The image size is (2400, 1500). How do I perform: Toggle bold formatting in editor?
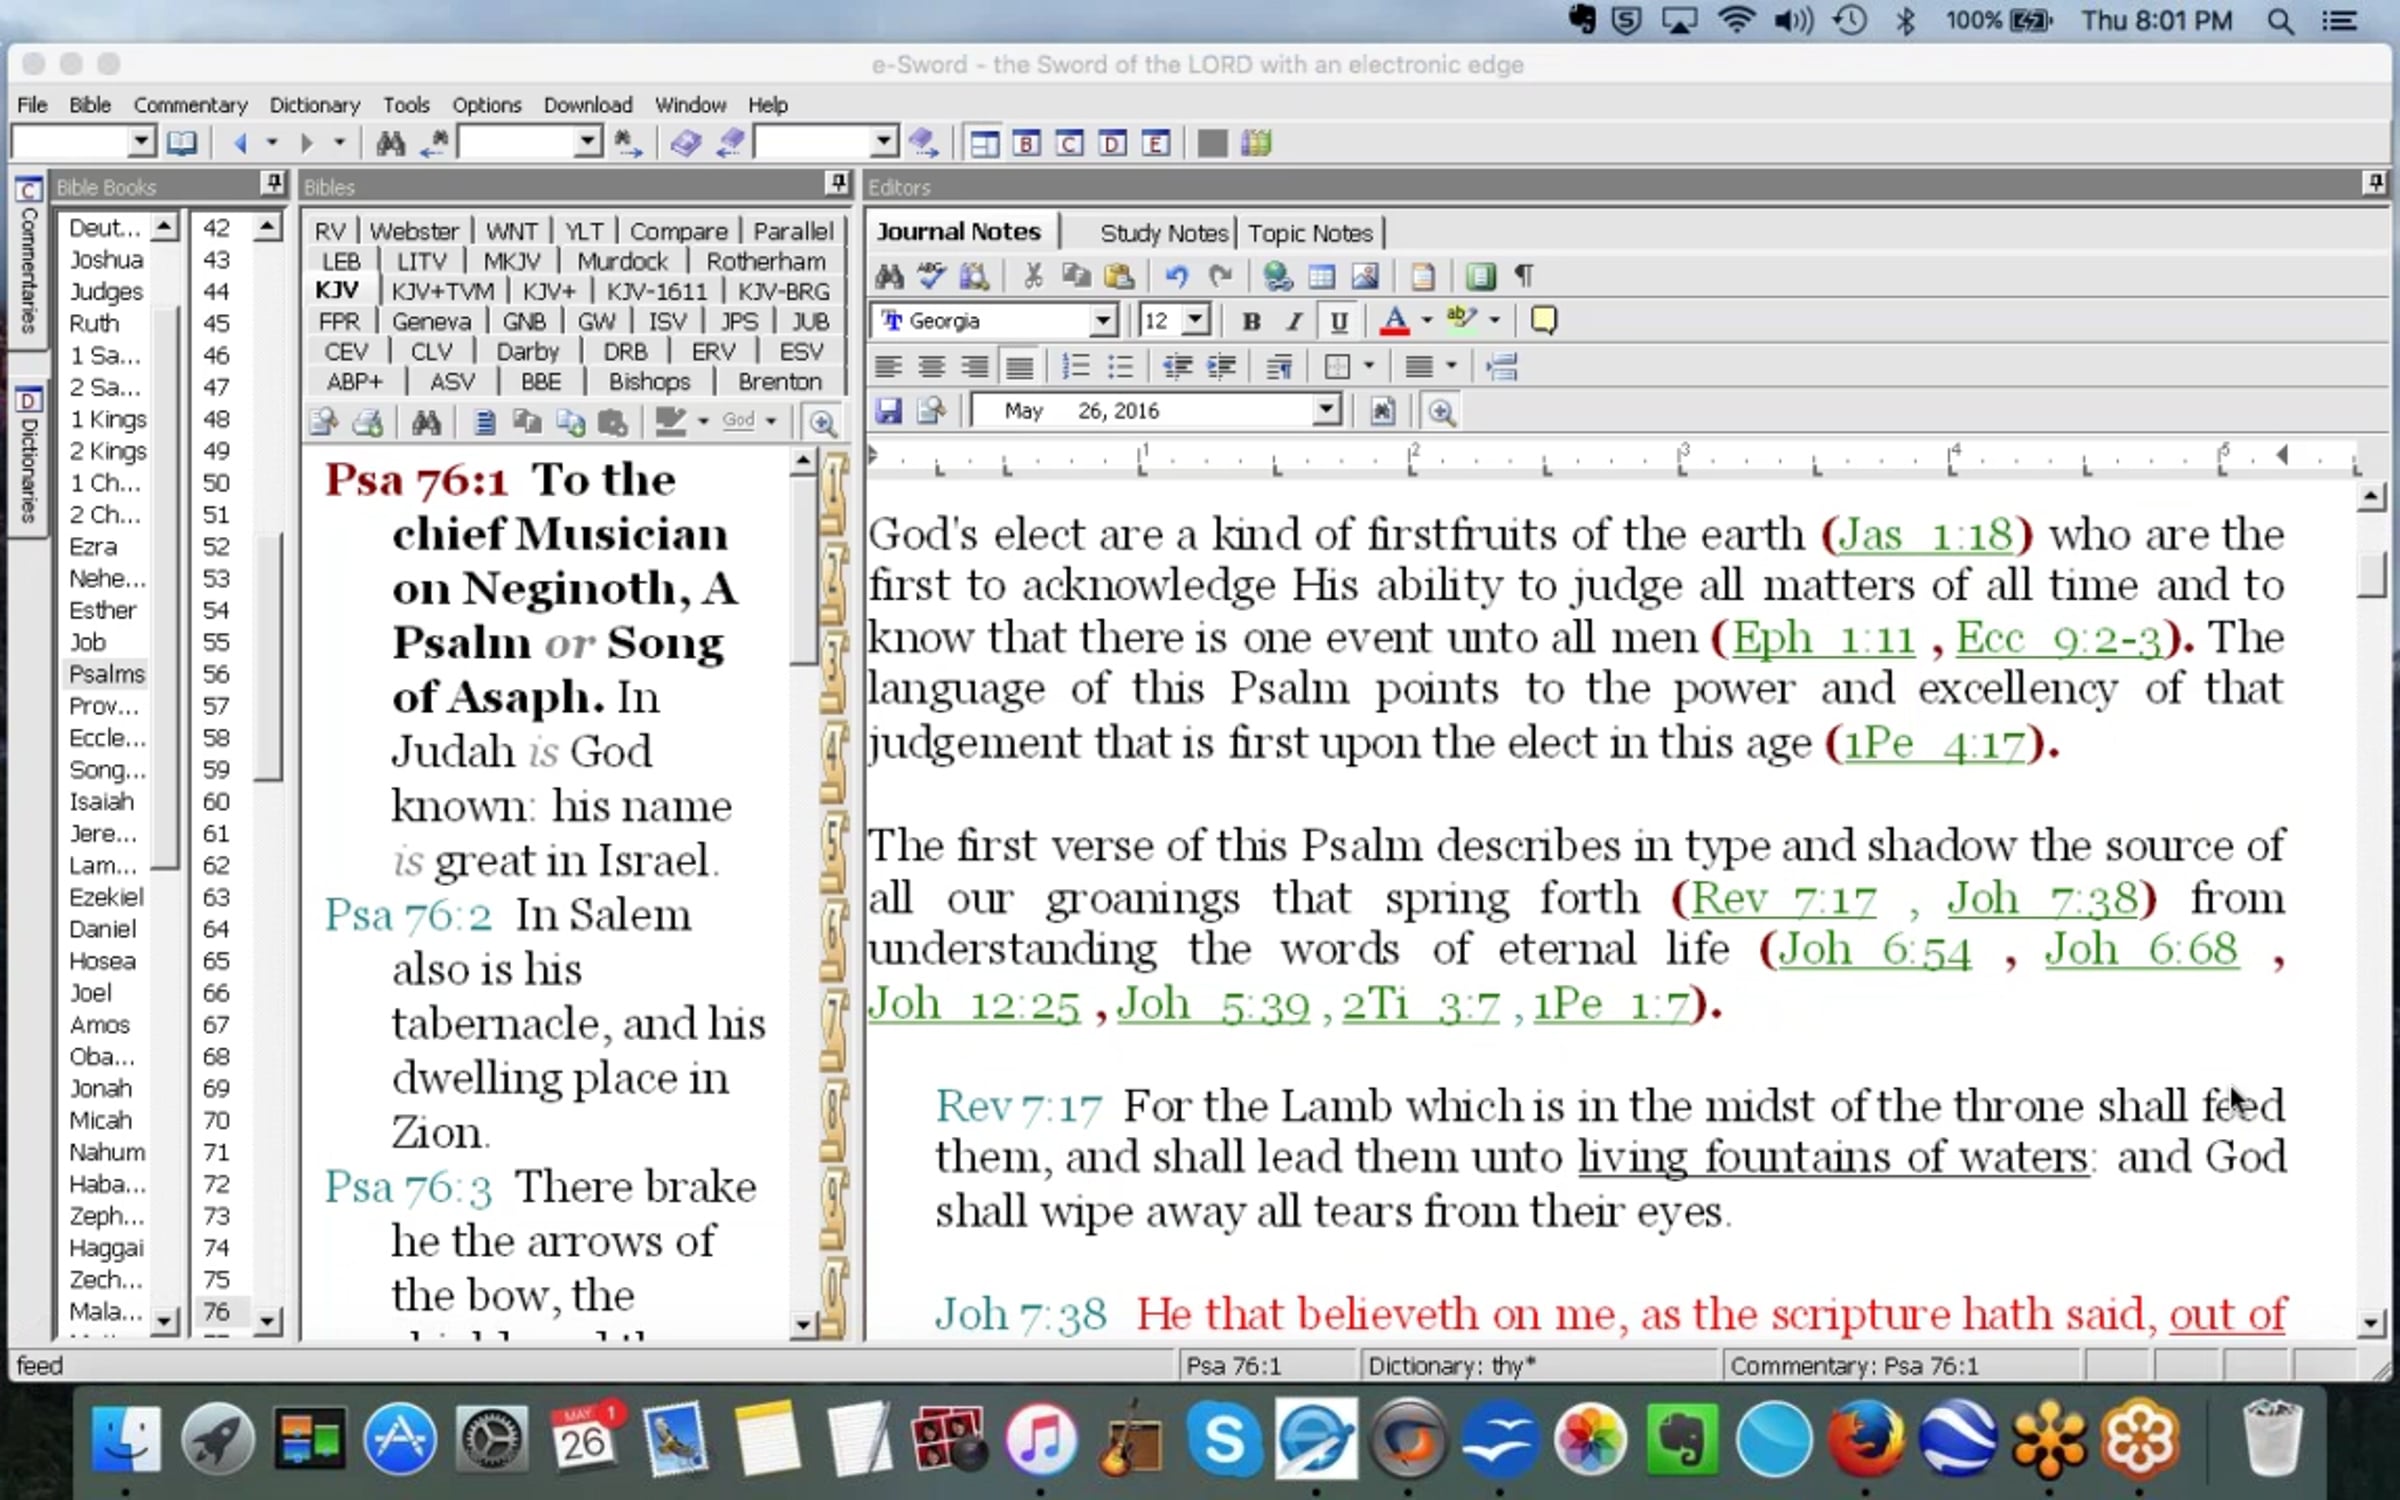[1250, 321]
